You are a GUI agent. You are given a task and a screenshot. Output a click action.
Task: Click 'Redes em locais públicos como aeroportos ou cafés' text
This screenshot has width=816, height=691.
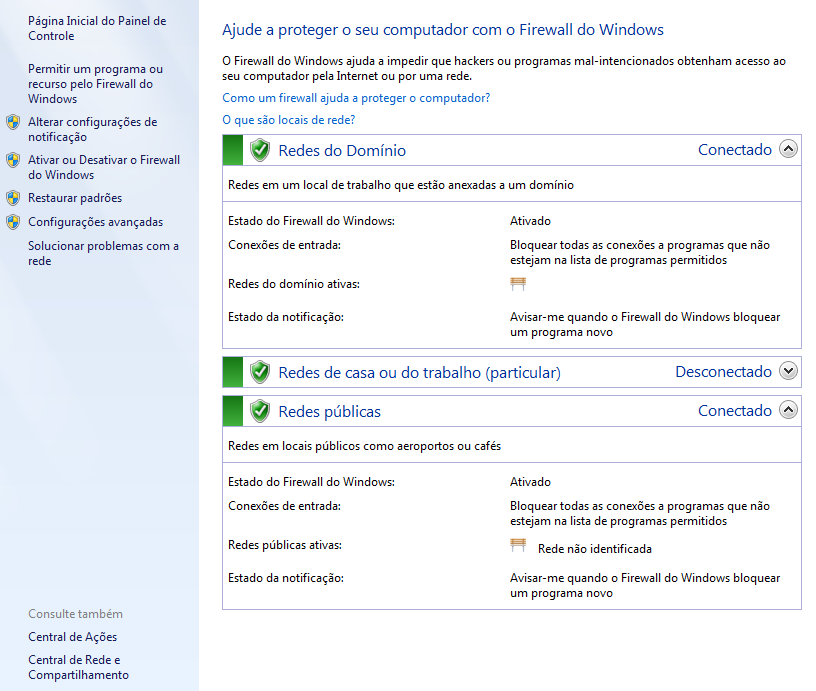[364, 446]
